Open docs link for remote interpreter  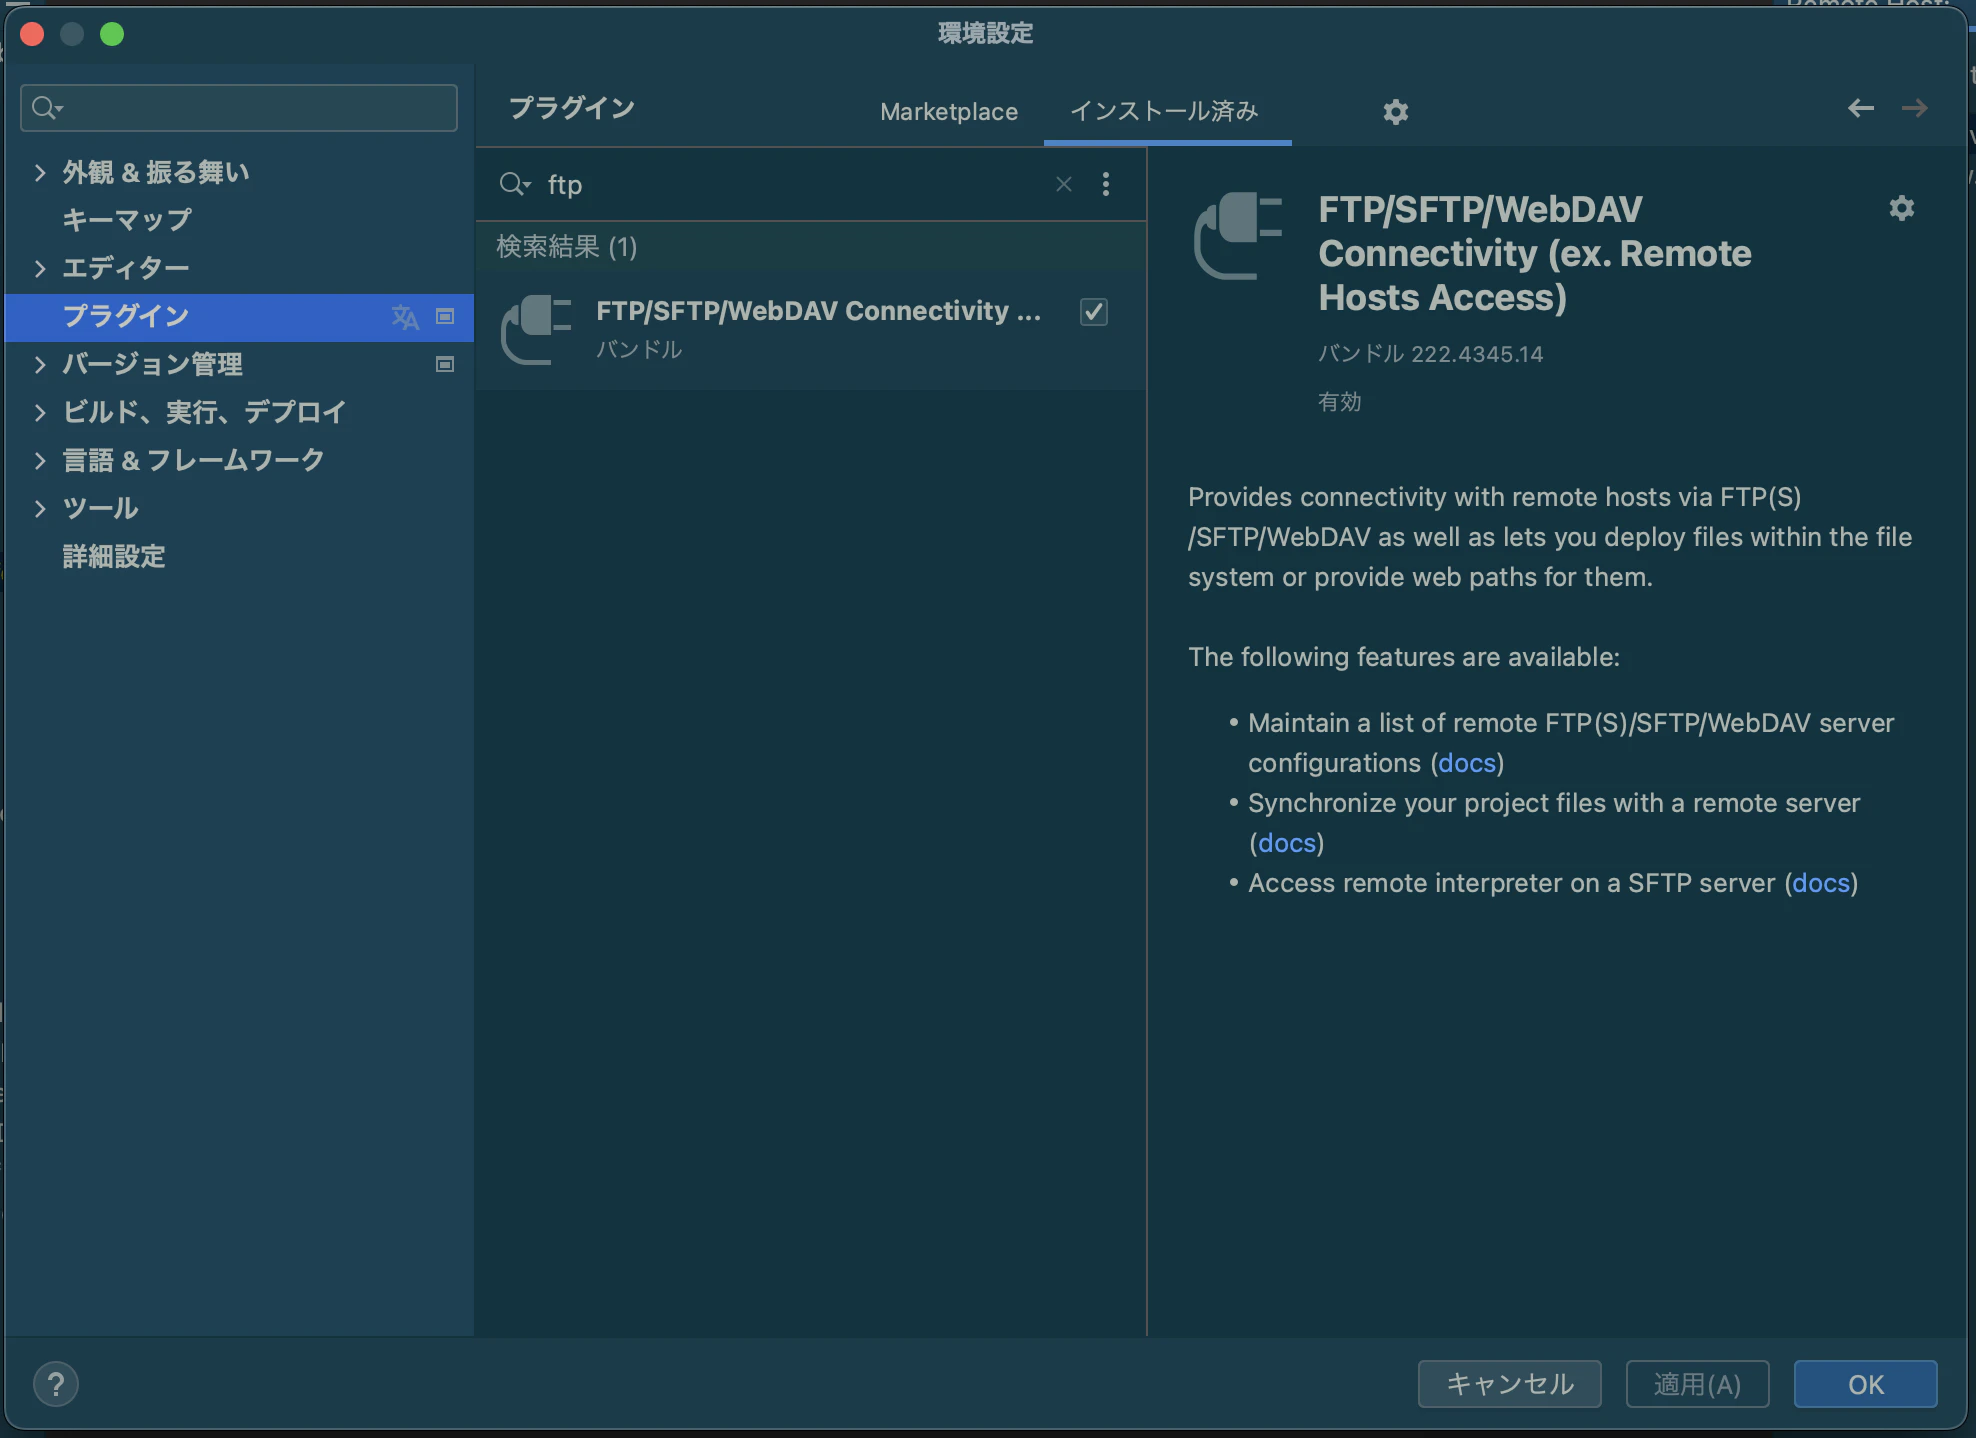(1821, 883)
